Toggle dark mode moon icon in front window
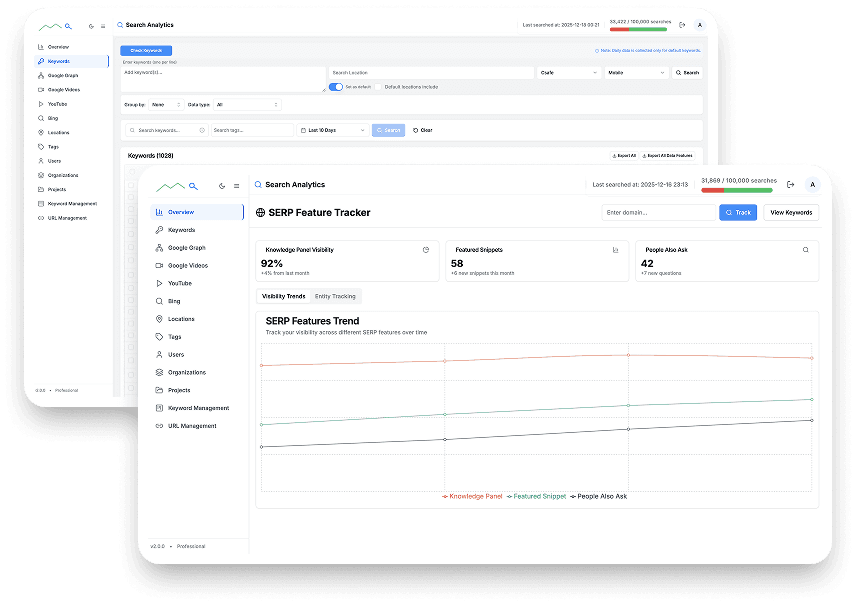 [x=222, y=186]
